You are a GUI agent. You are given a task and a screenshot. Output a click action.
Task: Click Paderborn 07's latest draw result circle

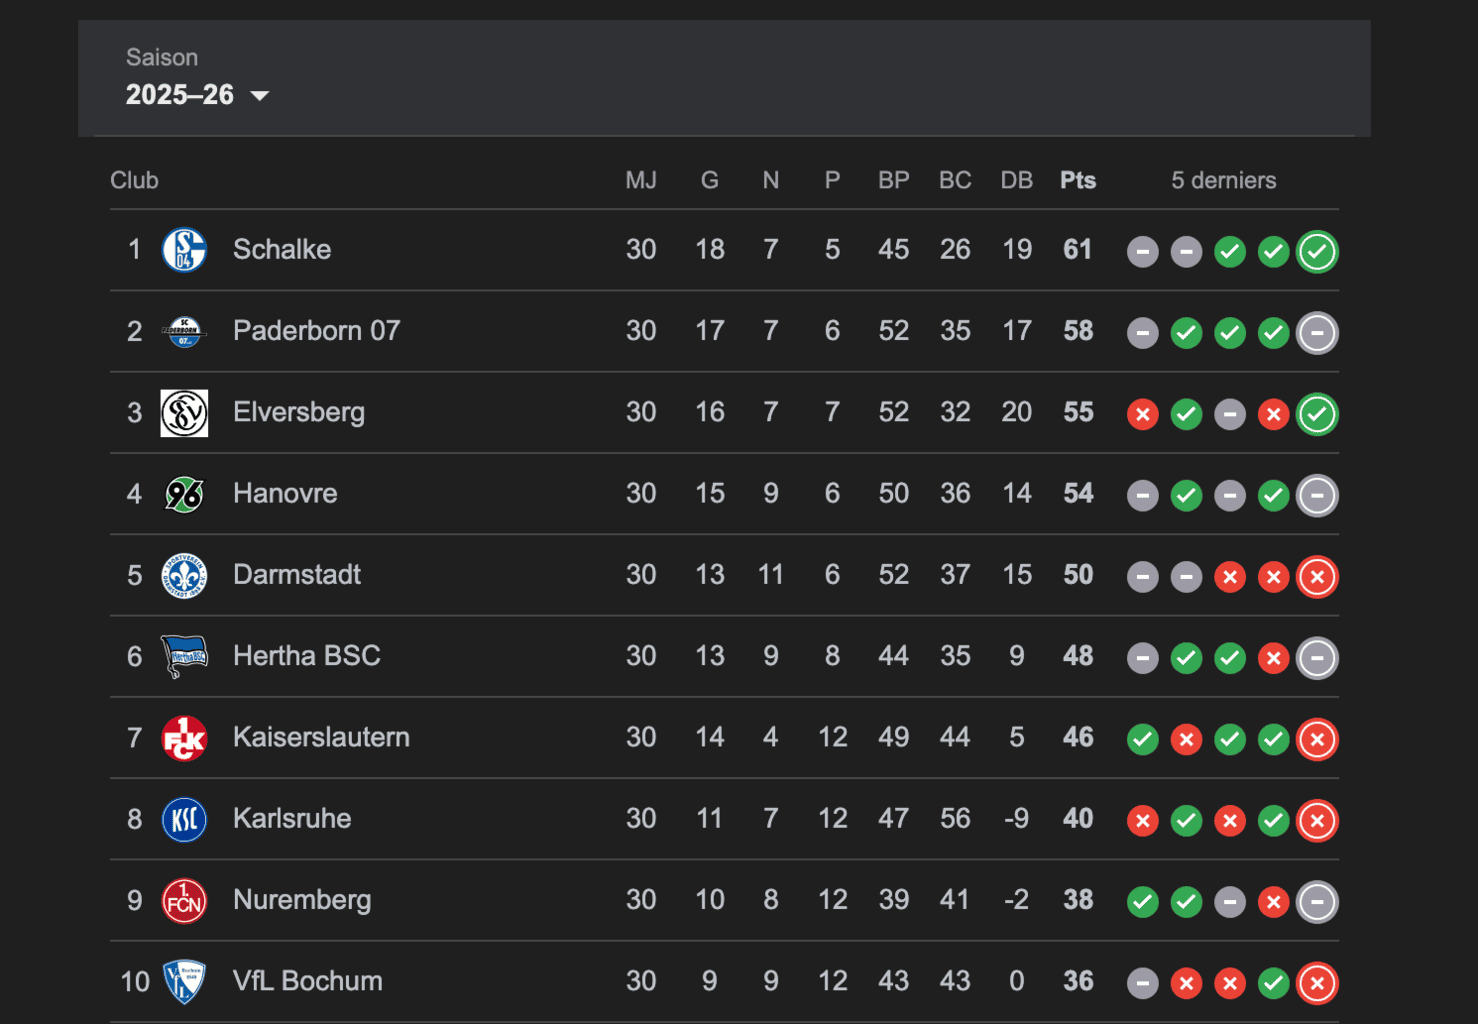1317,333
